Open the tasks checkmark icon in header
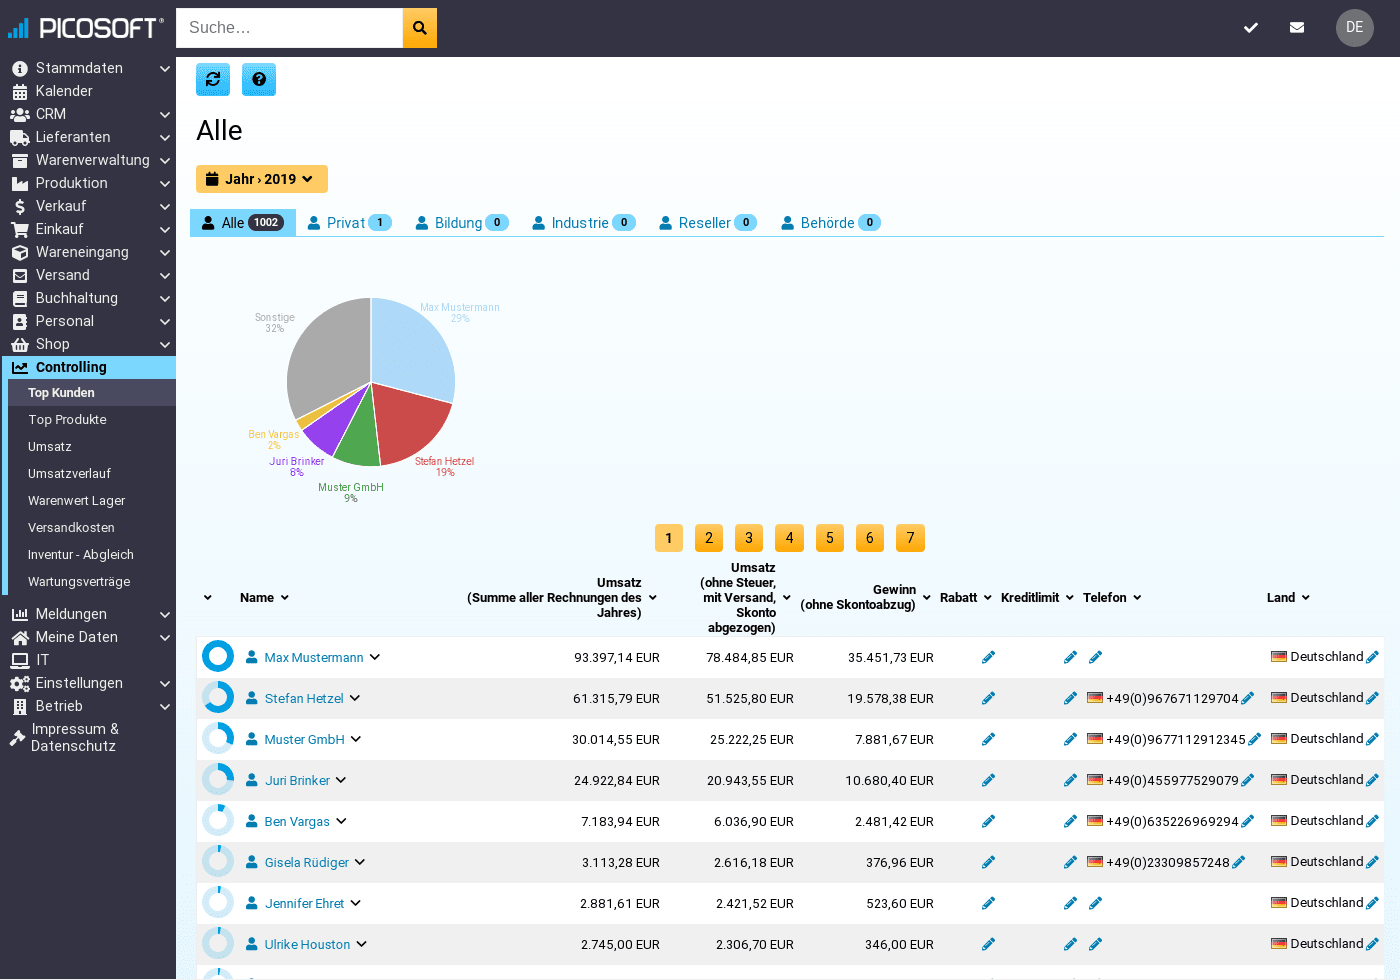Viewport: 1400px width, 980px height. (x=1251, y=28)
